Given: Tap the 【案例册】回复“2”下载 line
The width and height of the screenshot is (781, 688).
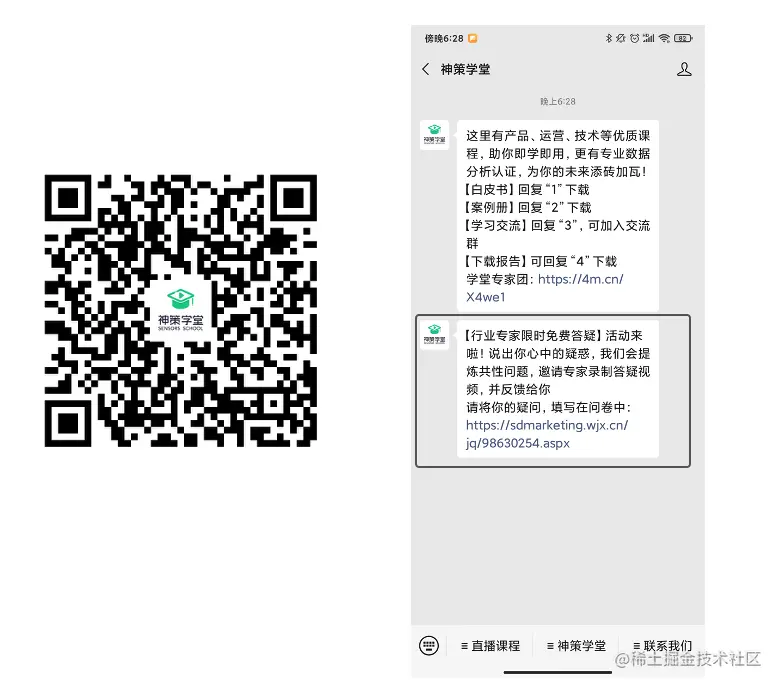Looking at the screenshot, I should click(x=528, y=207).
